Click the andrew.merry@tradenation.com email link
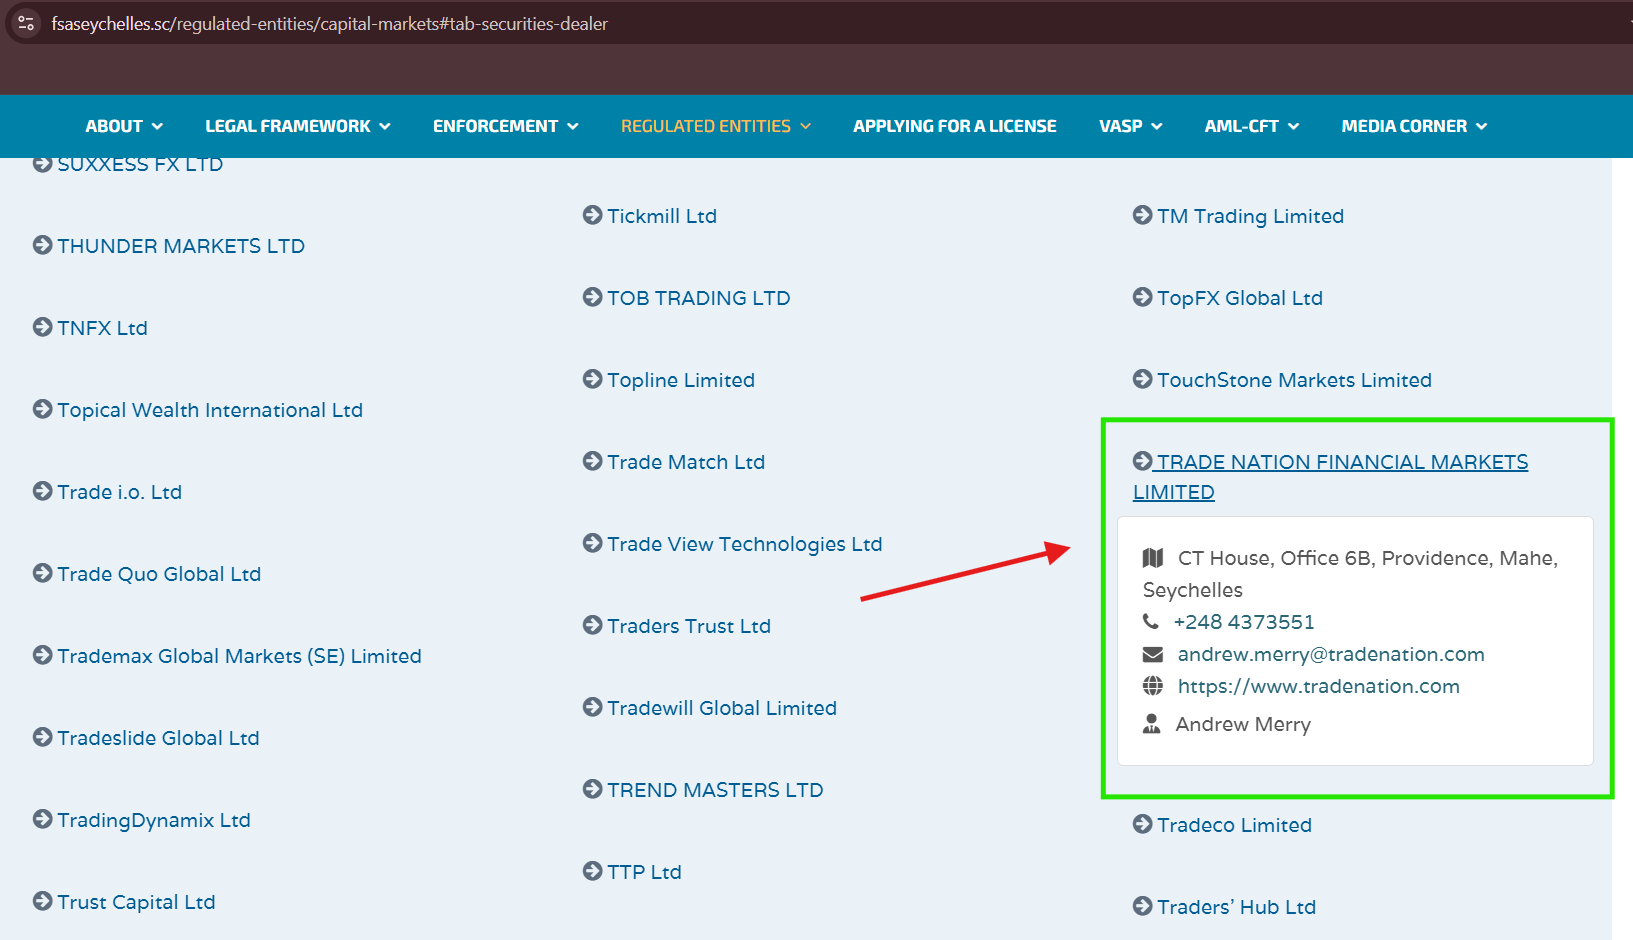 [x=1330, y=654]
